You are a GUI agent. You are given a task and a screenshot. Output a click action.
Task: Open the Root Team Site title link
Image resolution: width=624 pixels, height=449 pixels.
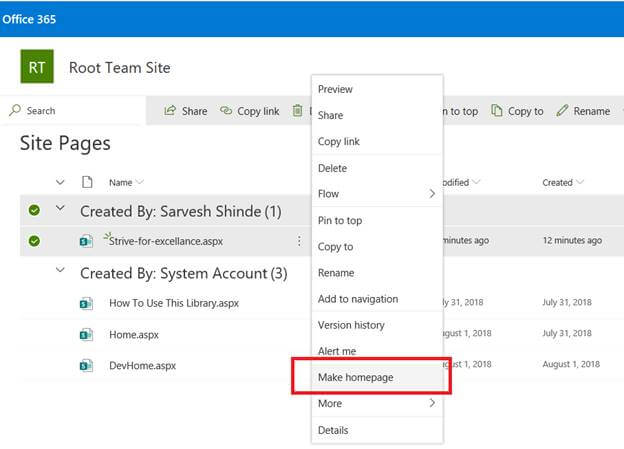tap(120, 68)
